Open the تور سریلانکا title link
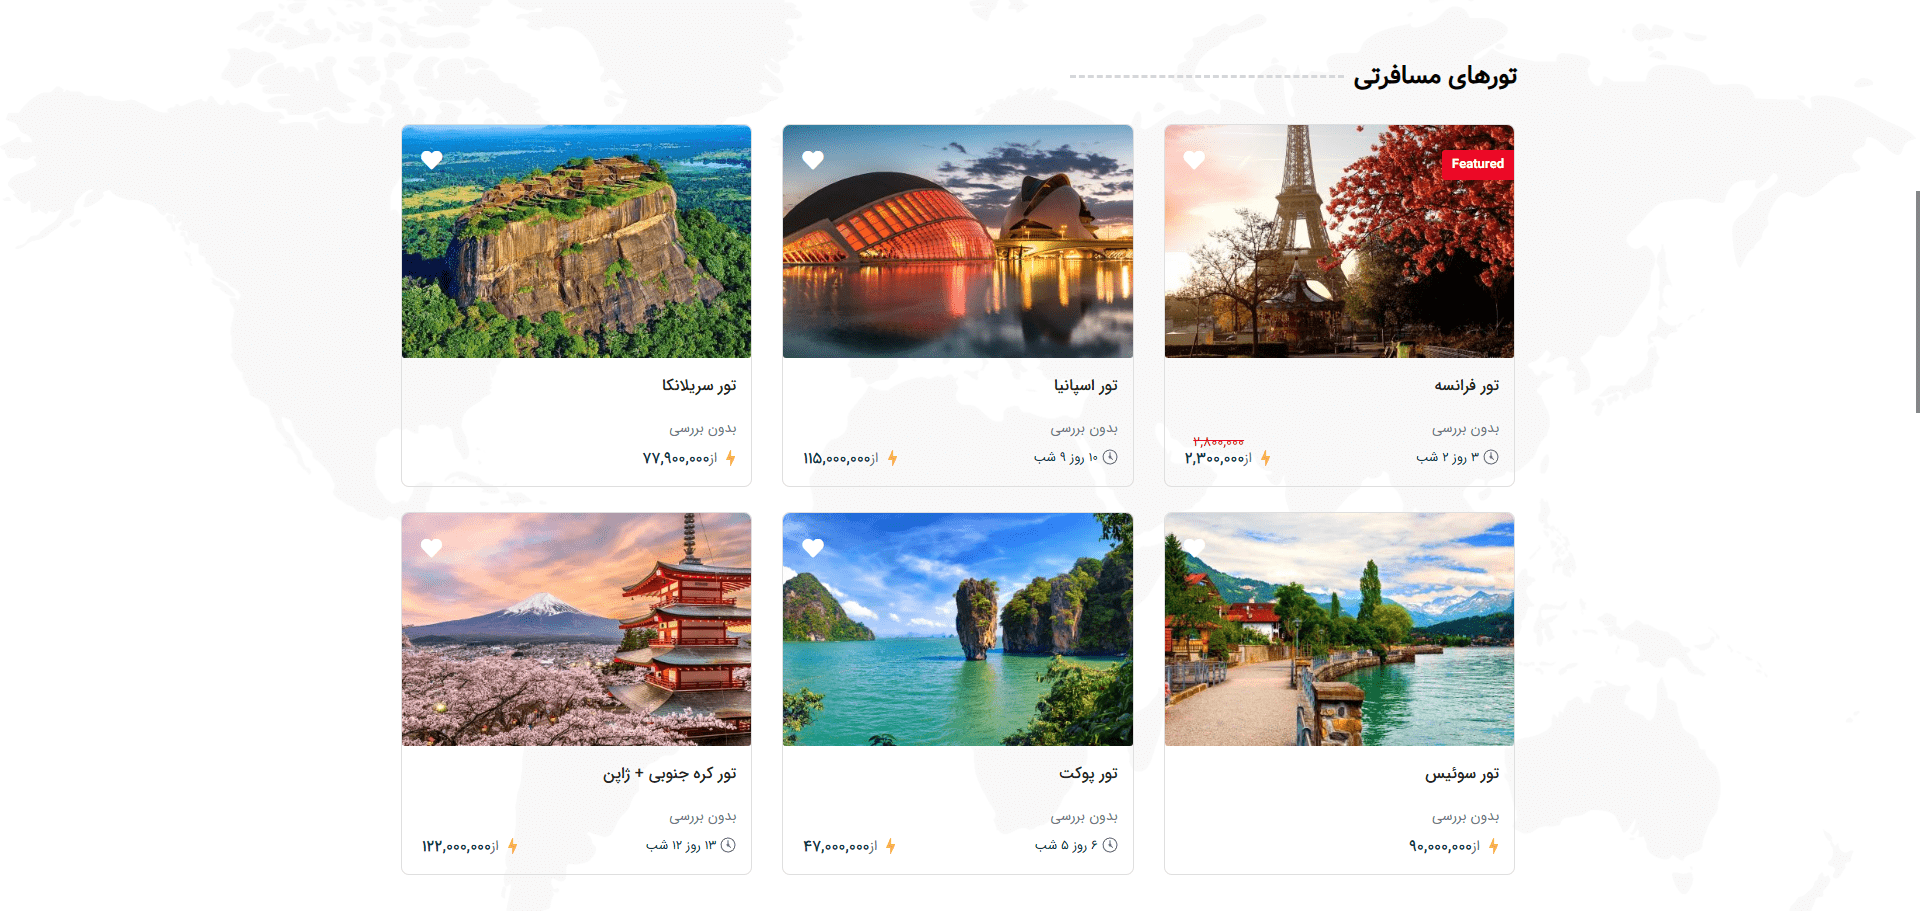This screenshot has height=911, width=1920. 699,385
